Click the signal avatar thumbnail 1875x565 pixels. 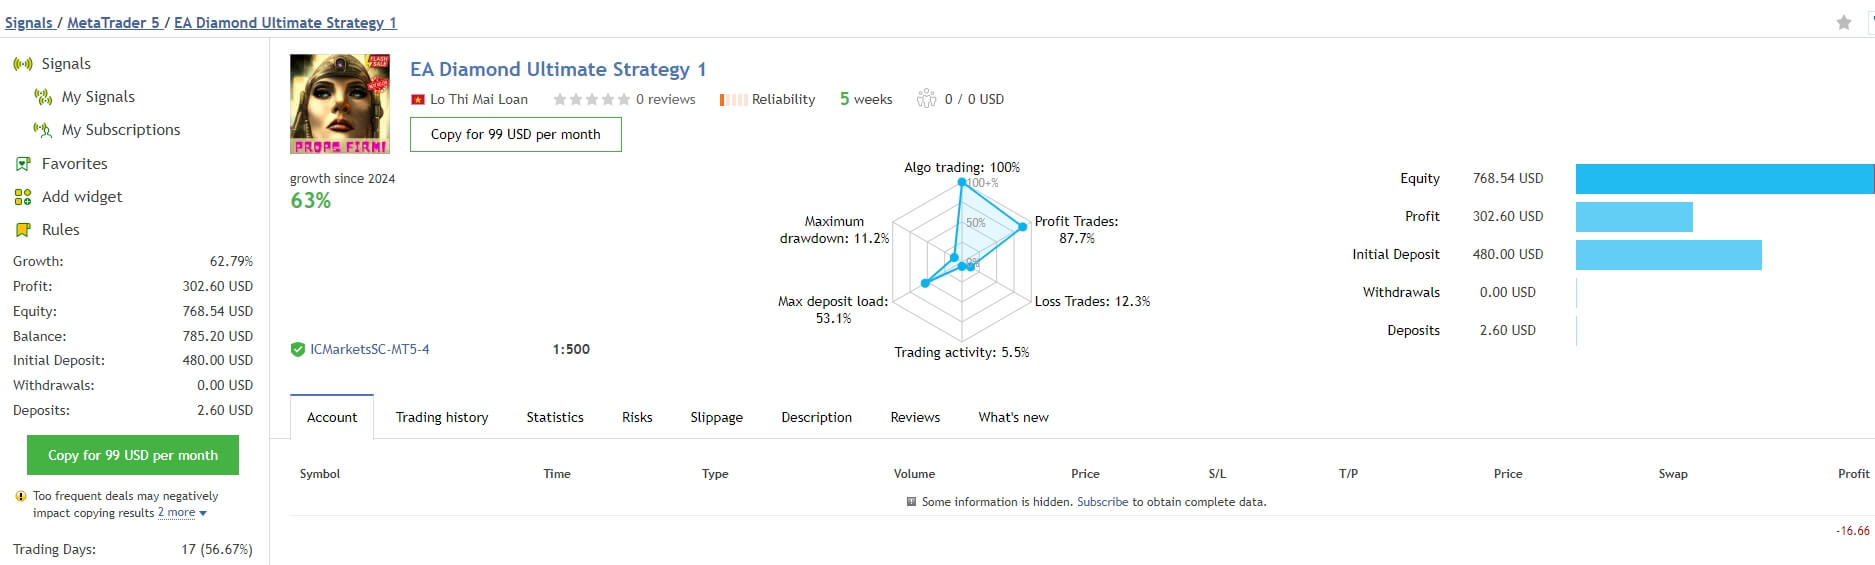coord(340,104)
